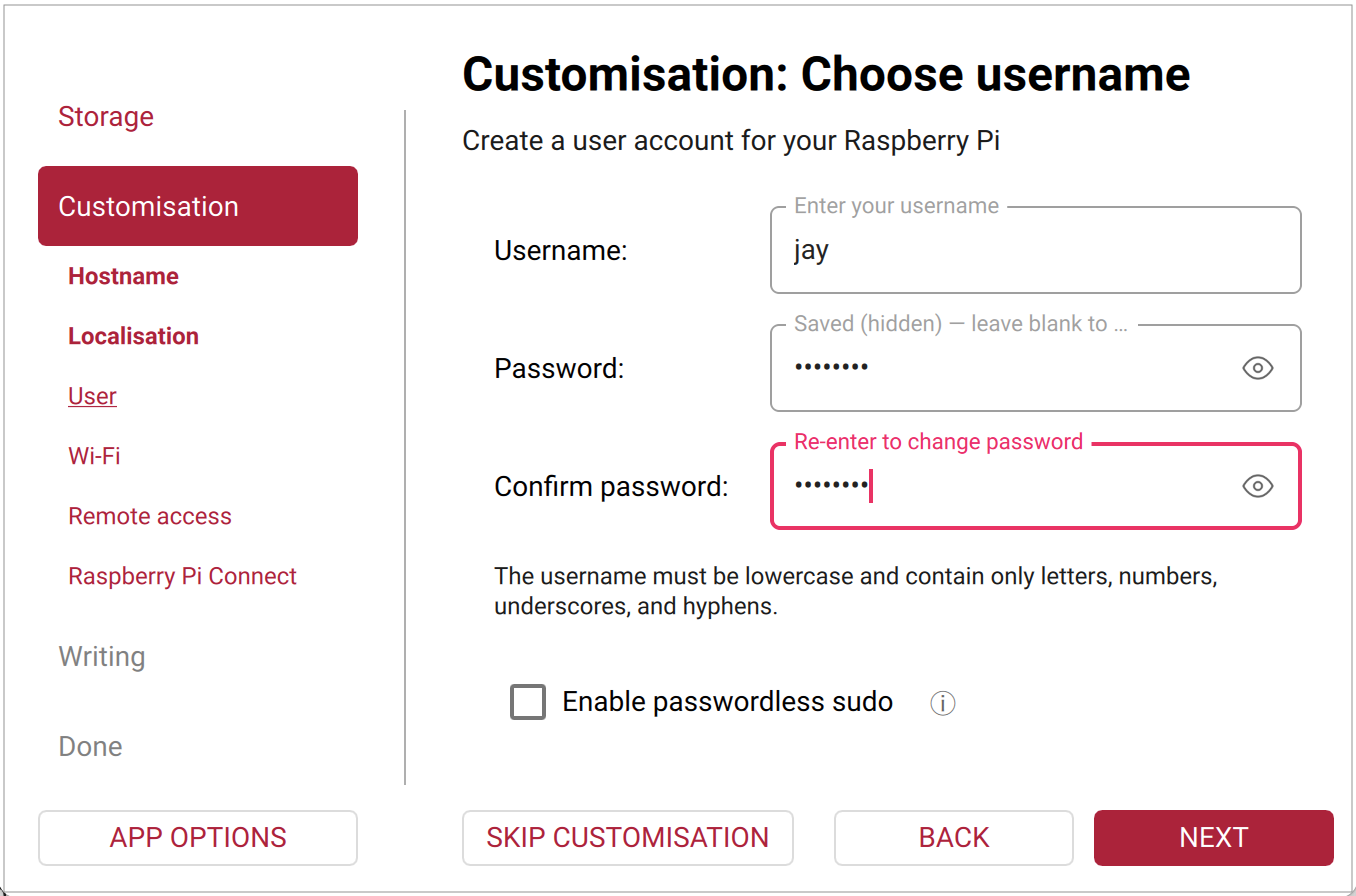1356x896 pixels.
Task: Go to the Hostname settings page
Action: (x=123, y=276)
